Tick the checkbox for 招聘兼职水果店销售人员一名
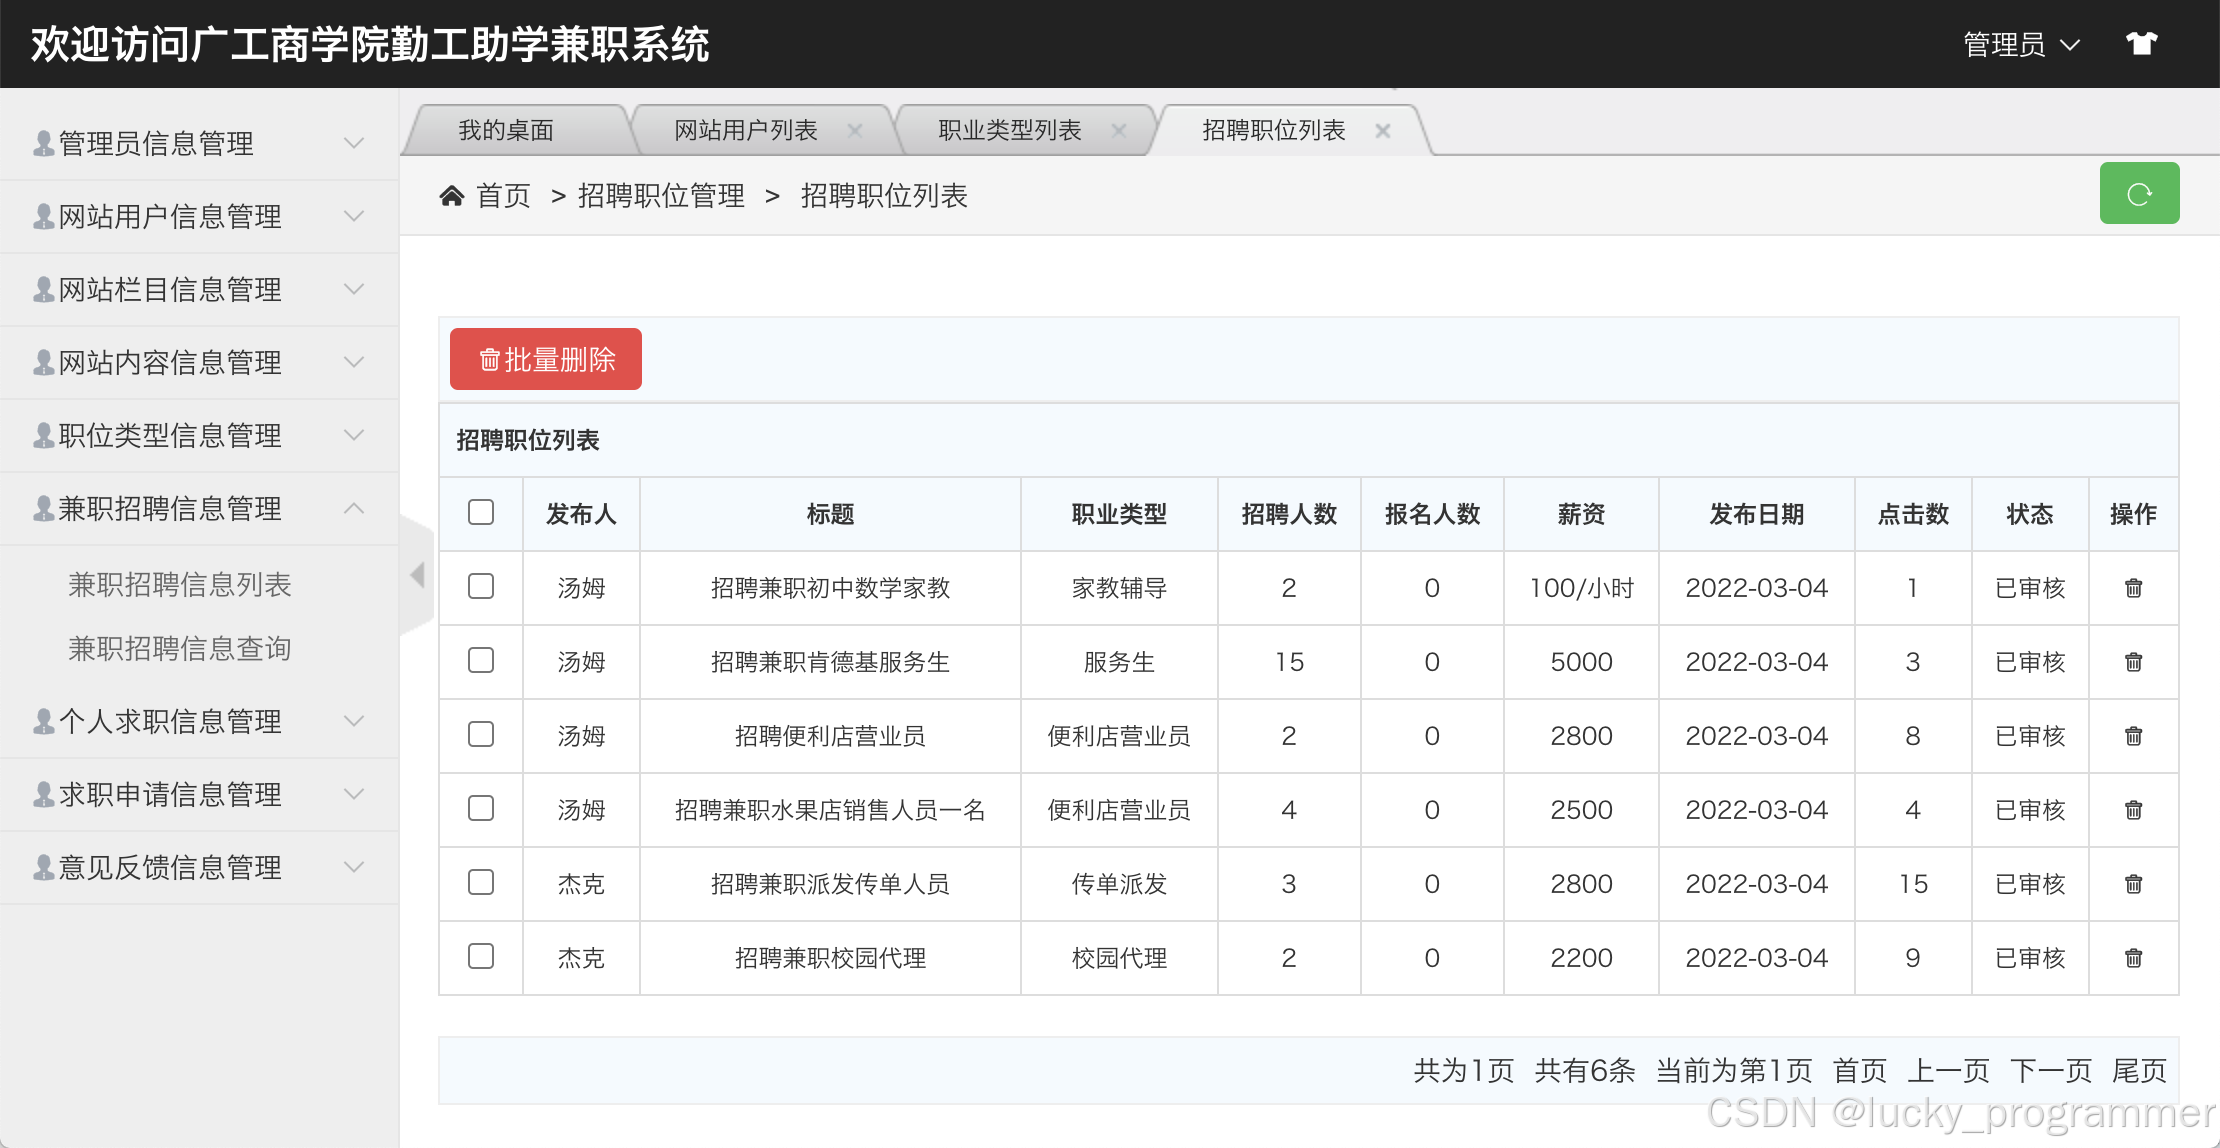Screen dimensions: 2220x1148 click(481, 808)
